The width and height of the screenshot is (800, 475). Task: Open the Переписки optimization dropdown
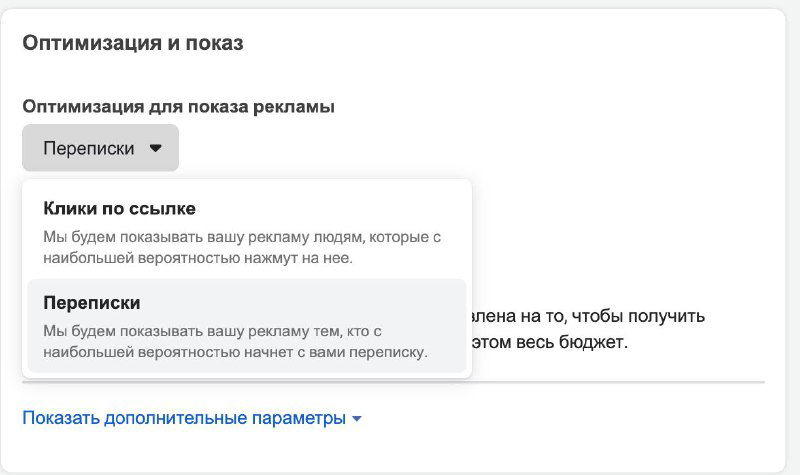tap(100, 148)
